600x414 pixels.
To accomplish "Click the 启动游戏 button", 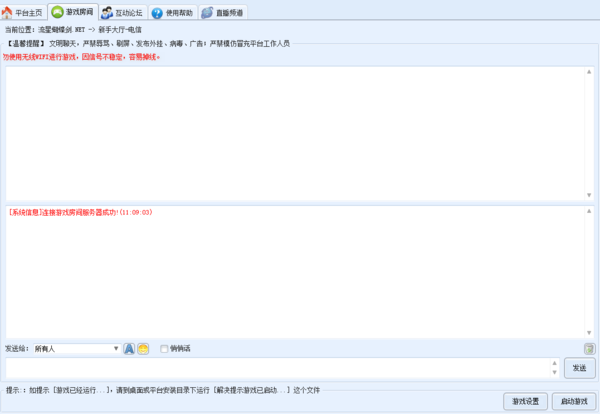I will coord(574,401).
